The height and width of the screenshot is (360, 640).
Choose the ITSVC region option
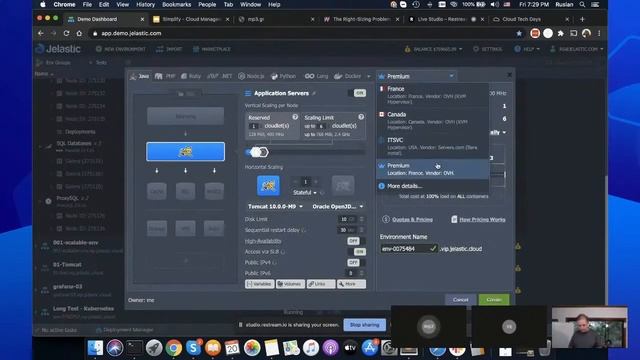point(432,146)
